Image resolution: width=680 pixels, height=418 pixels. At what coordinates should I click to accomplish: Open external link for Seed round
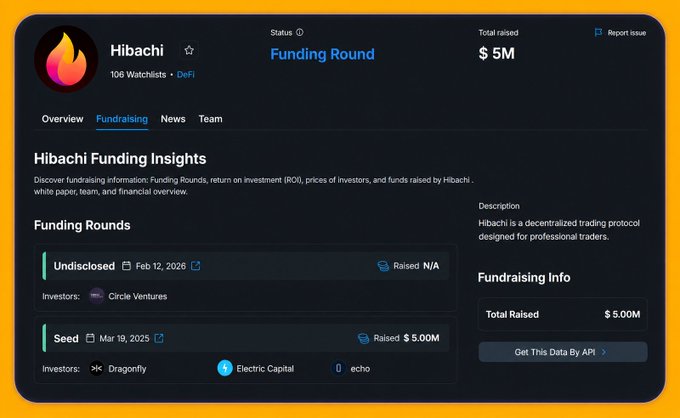[159, 338]
